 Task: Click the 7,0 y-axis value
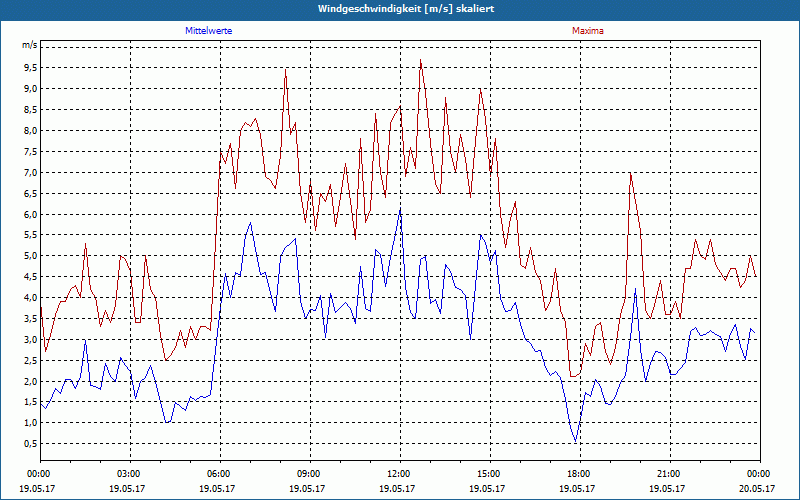31,172
